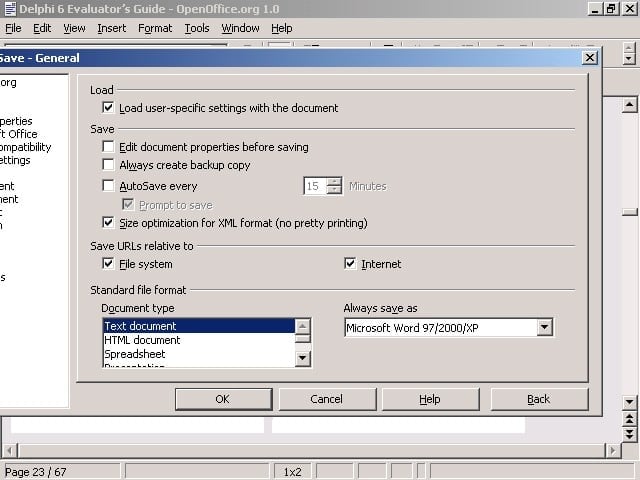Click document vertical scrollbar up arrow

click(629, 105)
